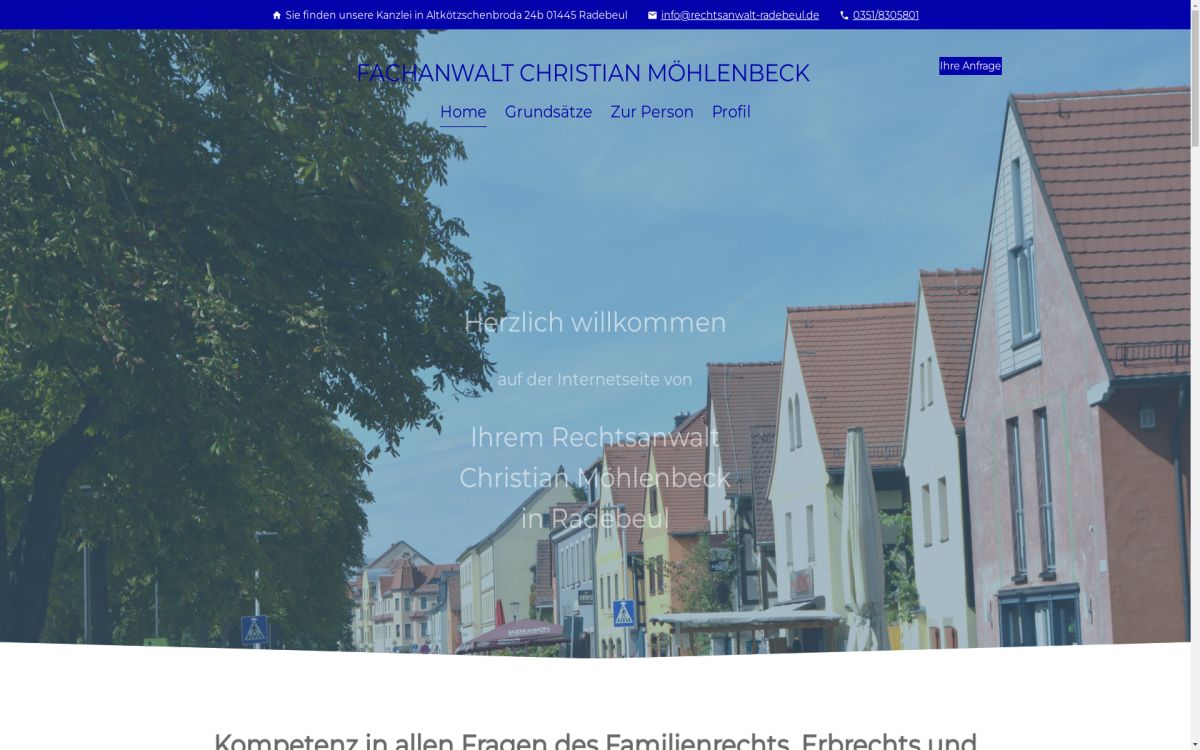
Task: Select the Home navigation item
Action: click(x=463, y=112)
